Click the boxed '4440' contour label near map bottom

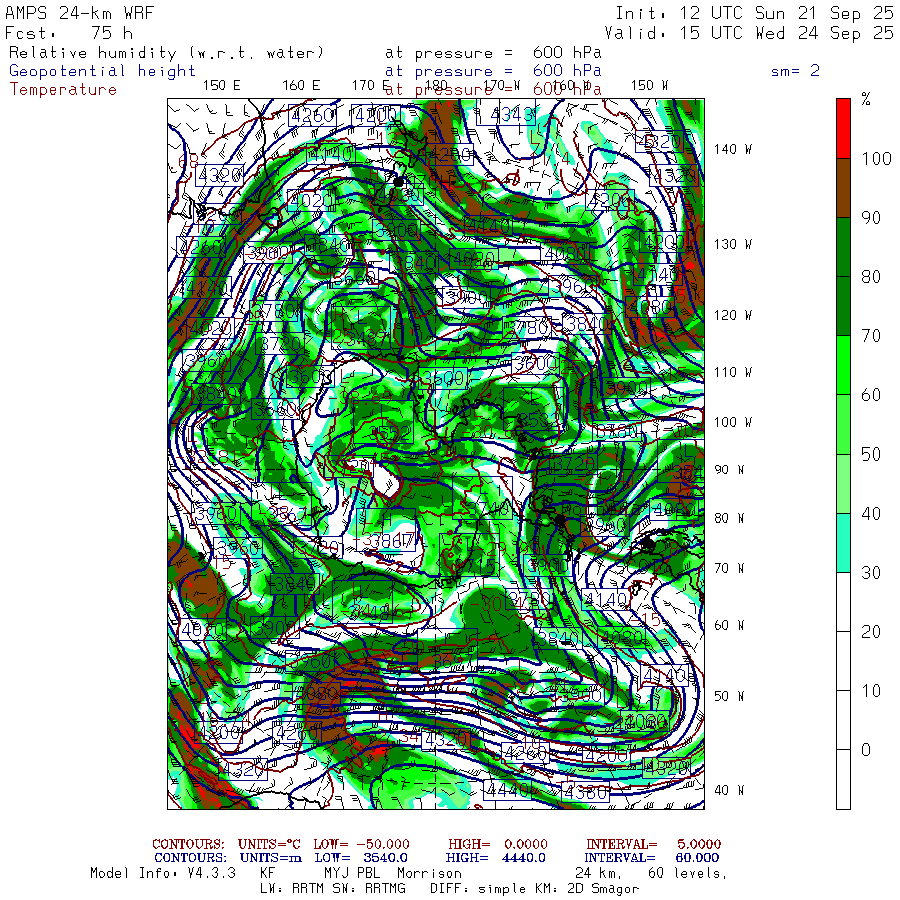(507, 790)
